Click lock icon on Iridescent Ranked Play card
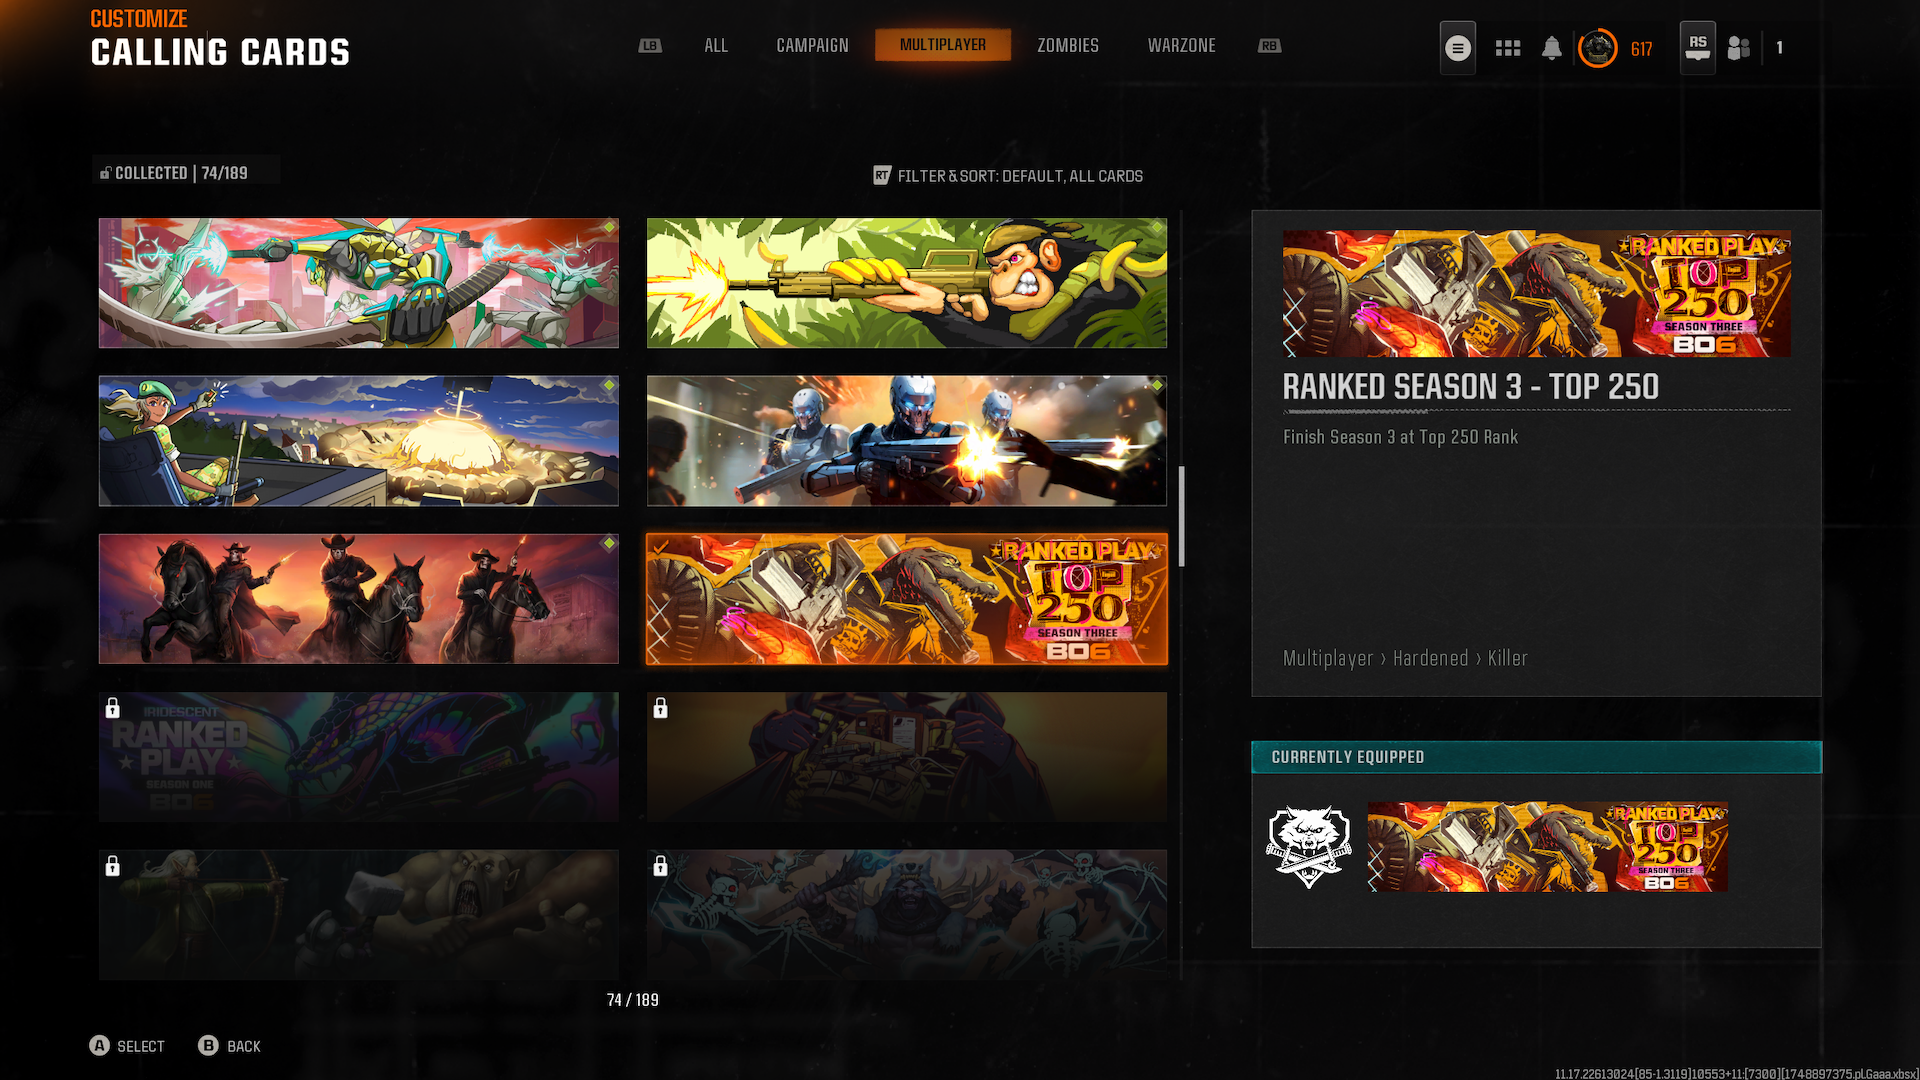The height and width of the screenshot is (1080, 1920). click(x=112, y=708)
